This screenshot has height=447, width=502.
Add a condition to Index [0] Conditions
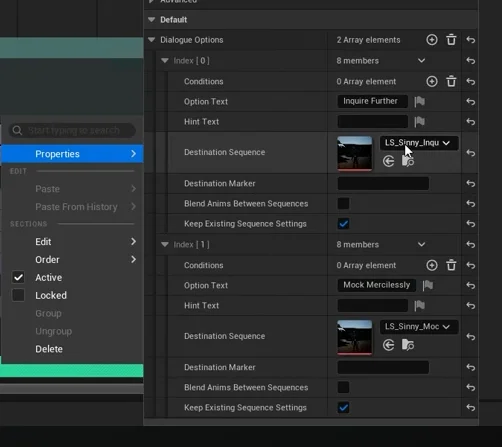click(x=432, y=81)
